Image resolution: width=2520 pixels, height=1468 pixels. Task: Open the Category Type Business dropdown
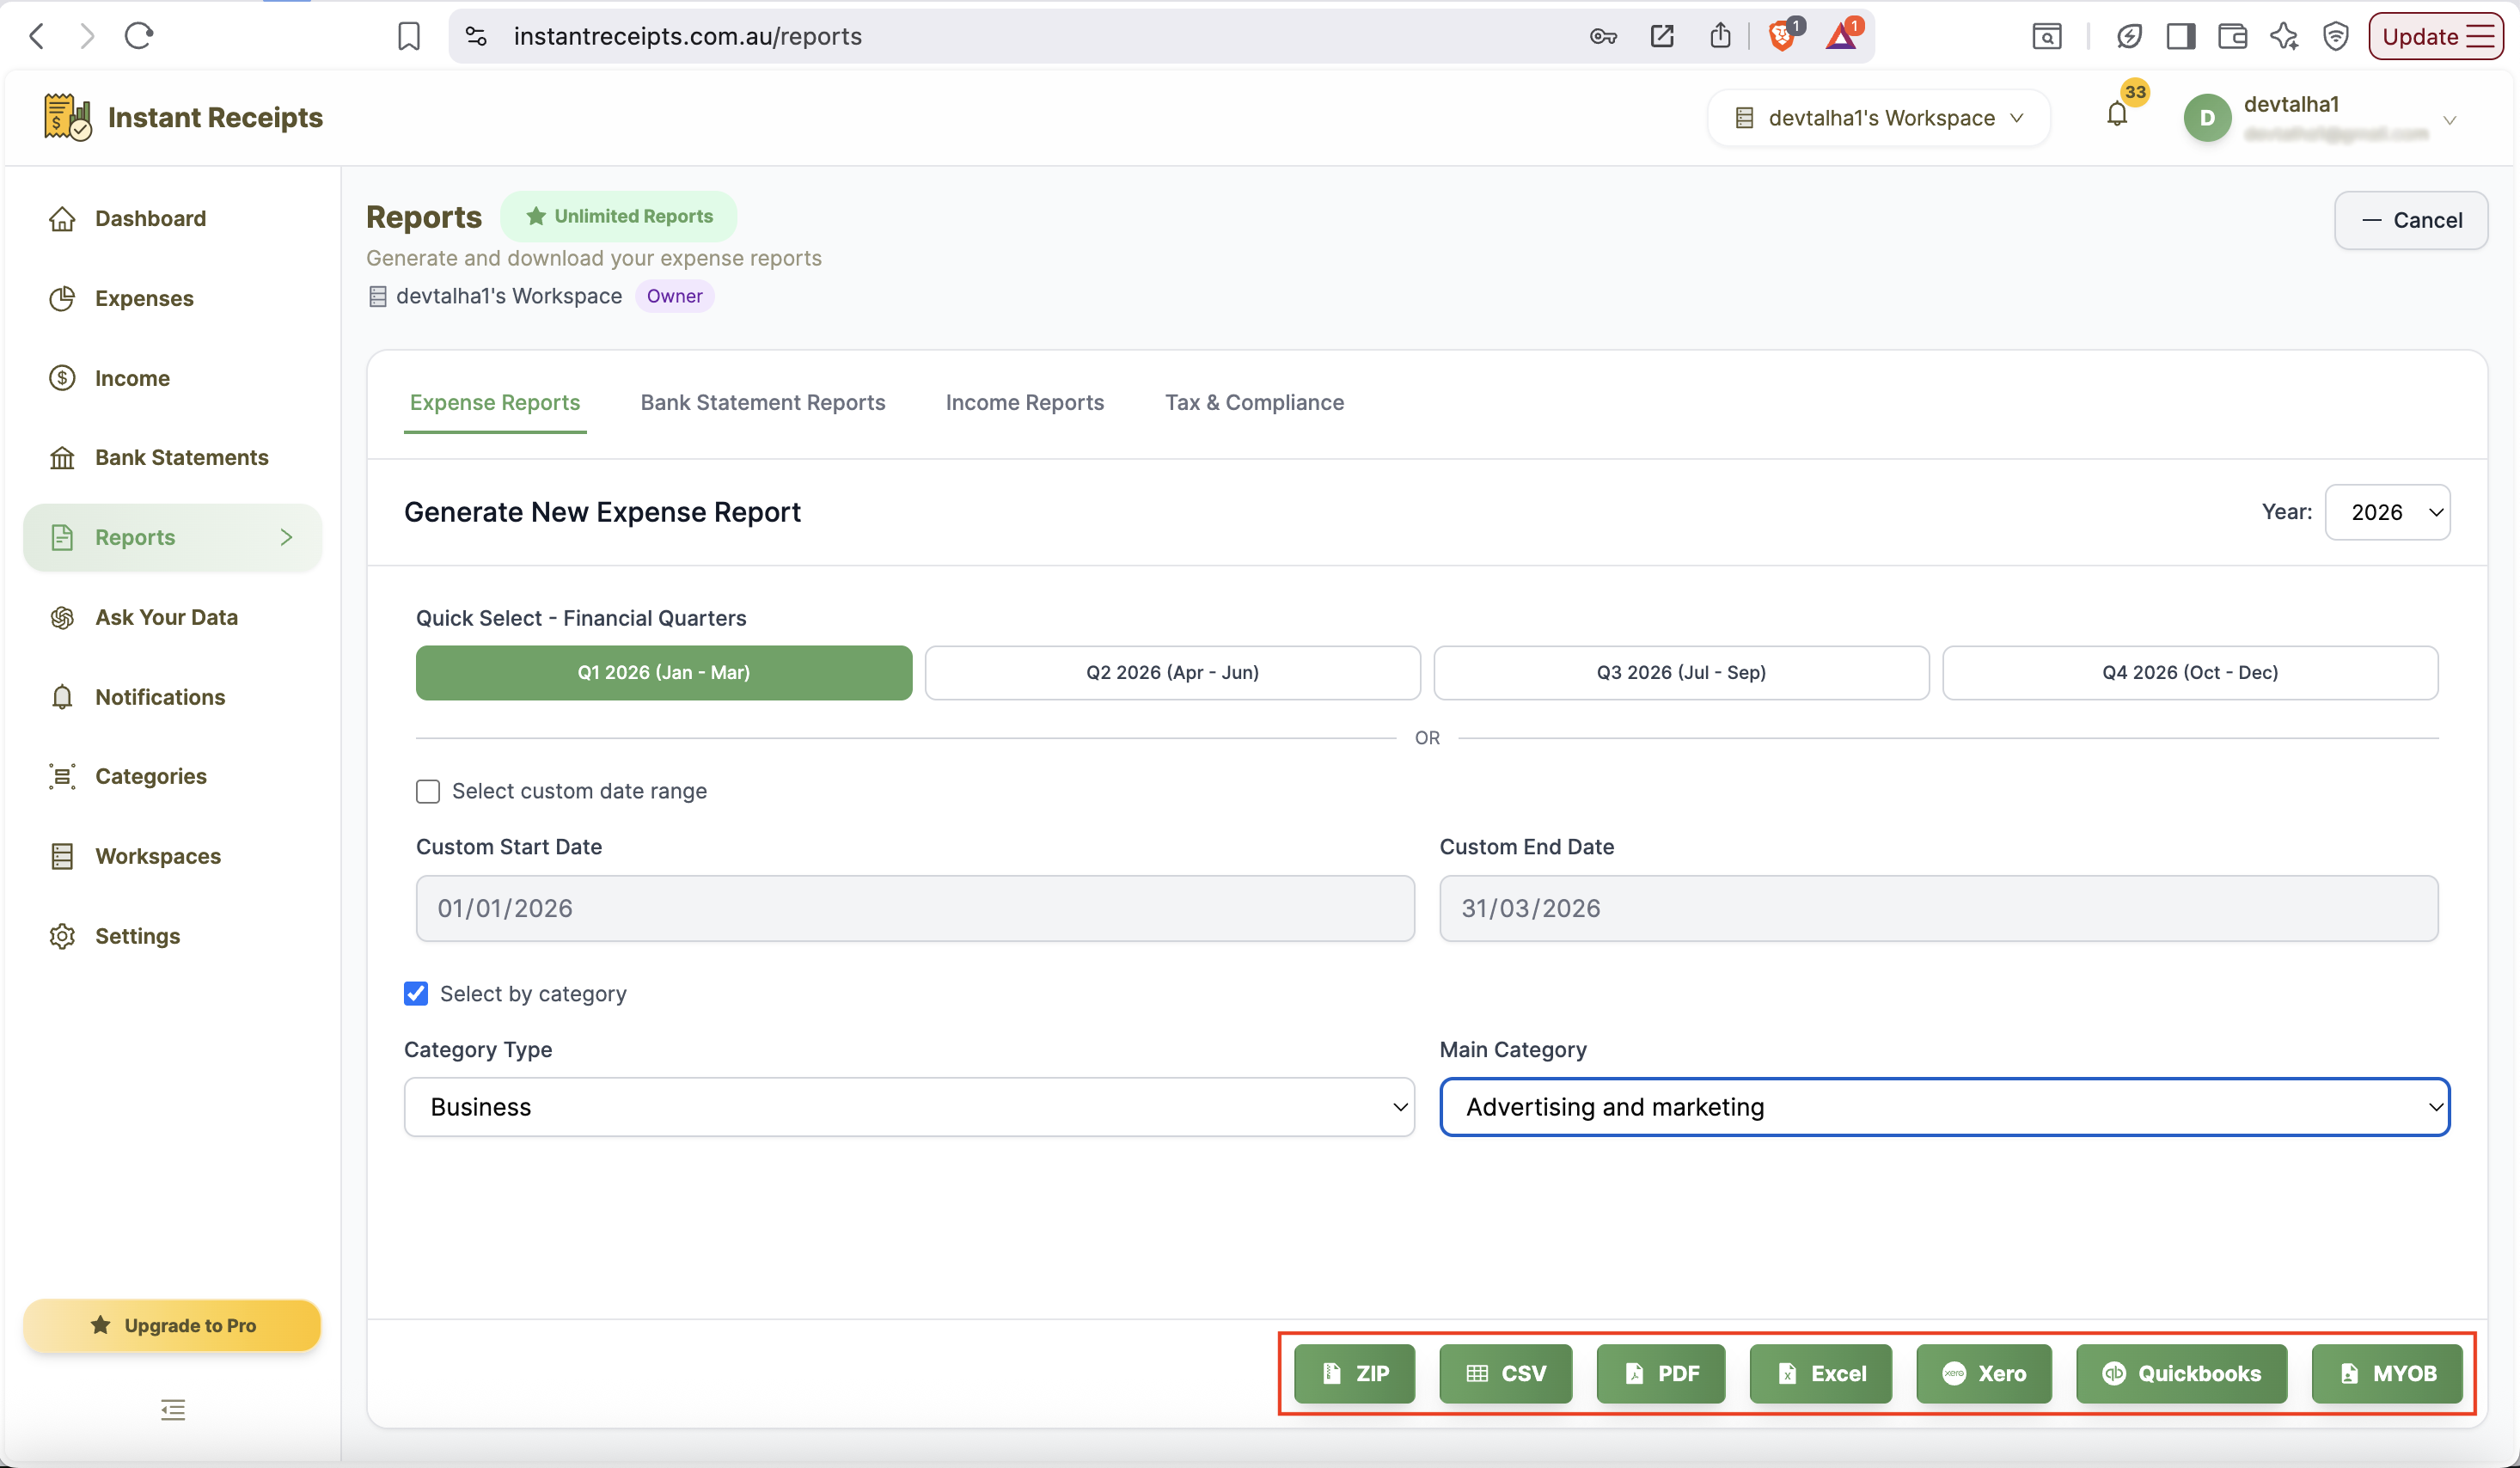(909, 1107)
